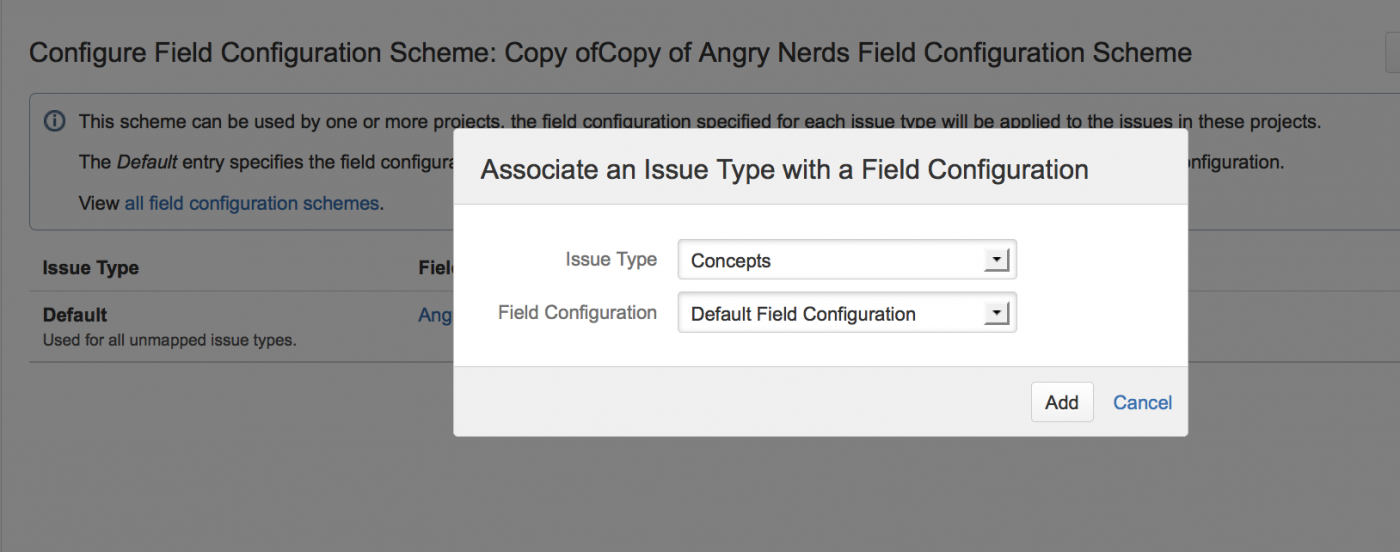
Task: Click the partially hidden Fiel… column header
Action: click(x=436, y=268)
